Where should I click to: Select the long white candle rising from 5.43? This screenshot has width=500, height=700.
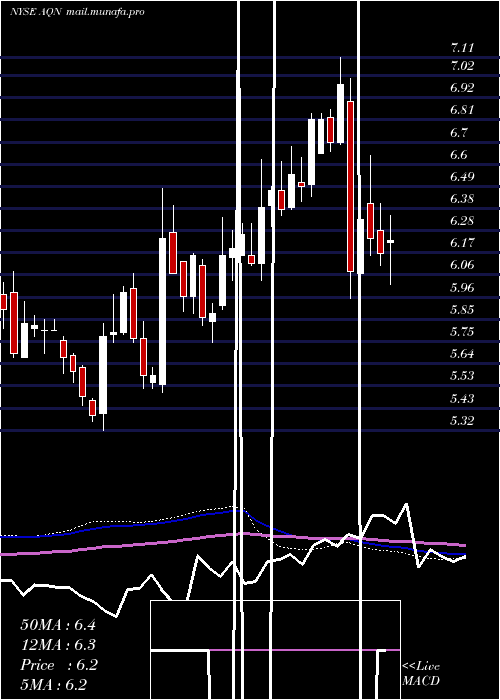pos(103,375)
